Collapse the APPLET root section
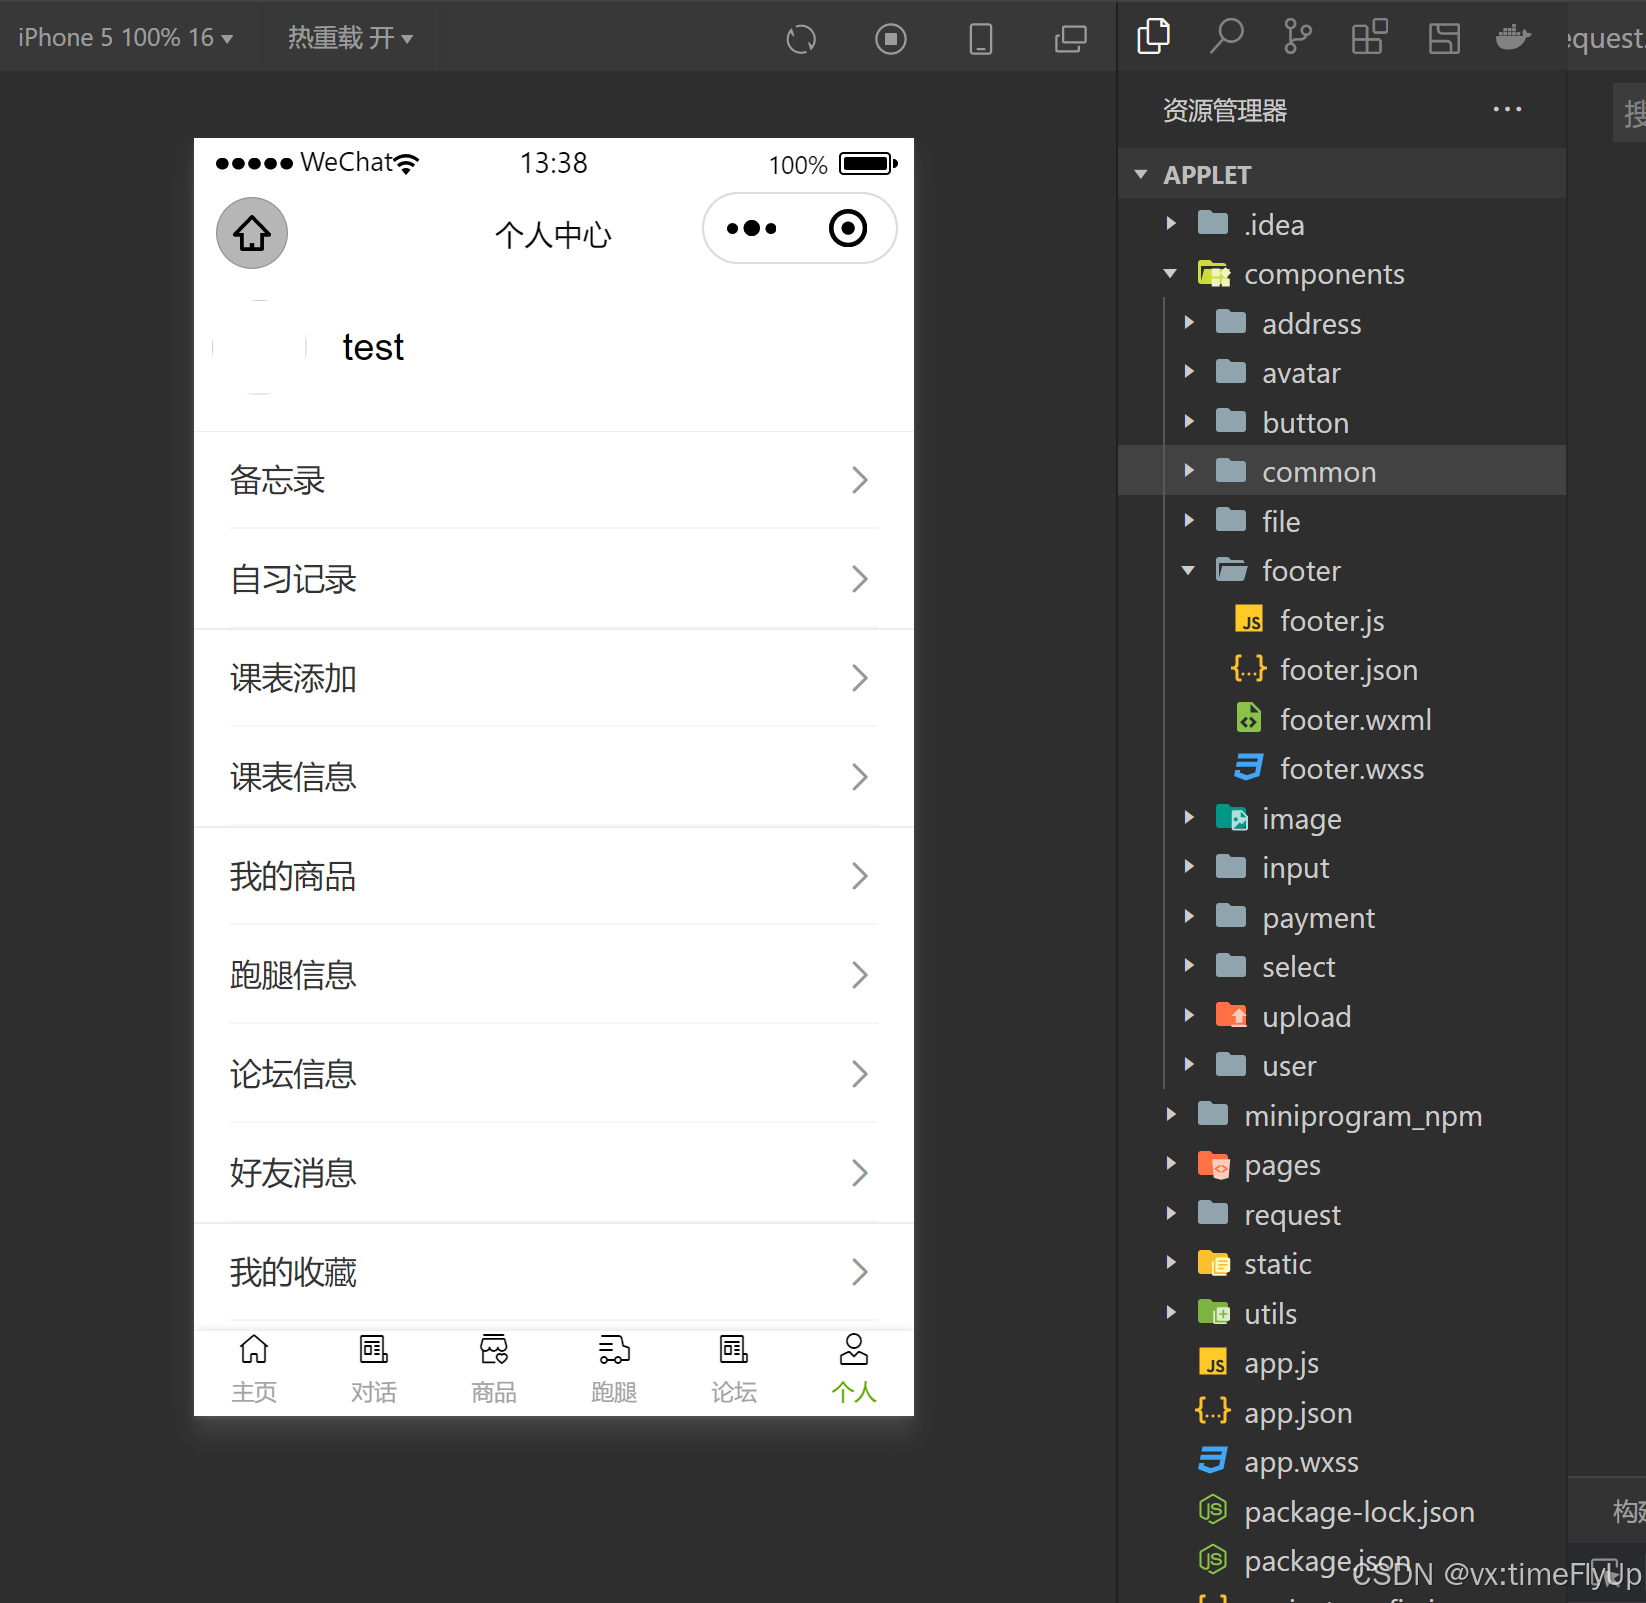The height and width of the screenshot is (1603, 1646). [1342, 174]
